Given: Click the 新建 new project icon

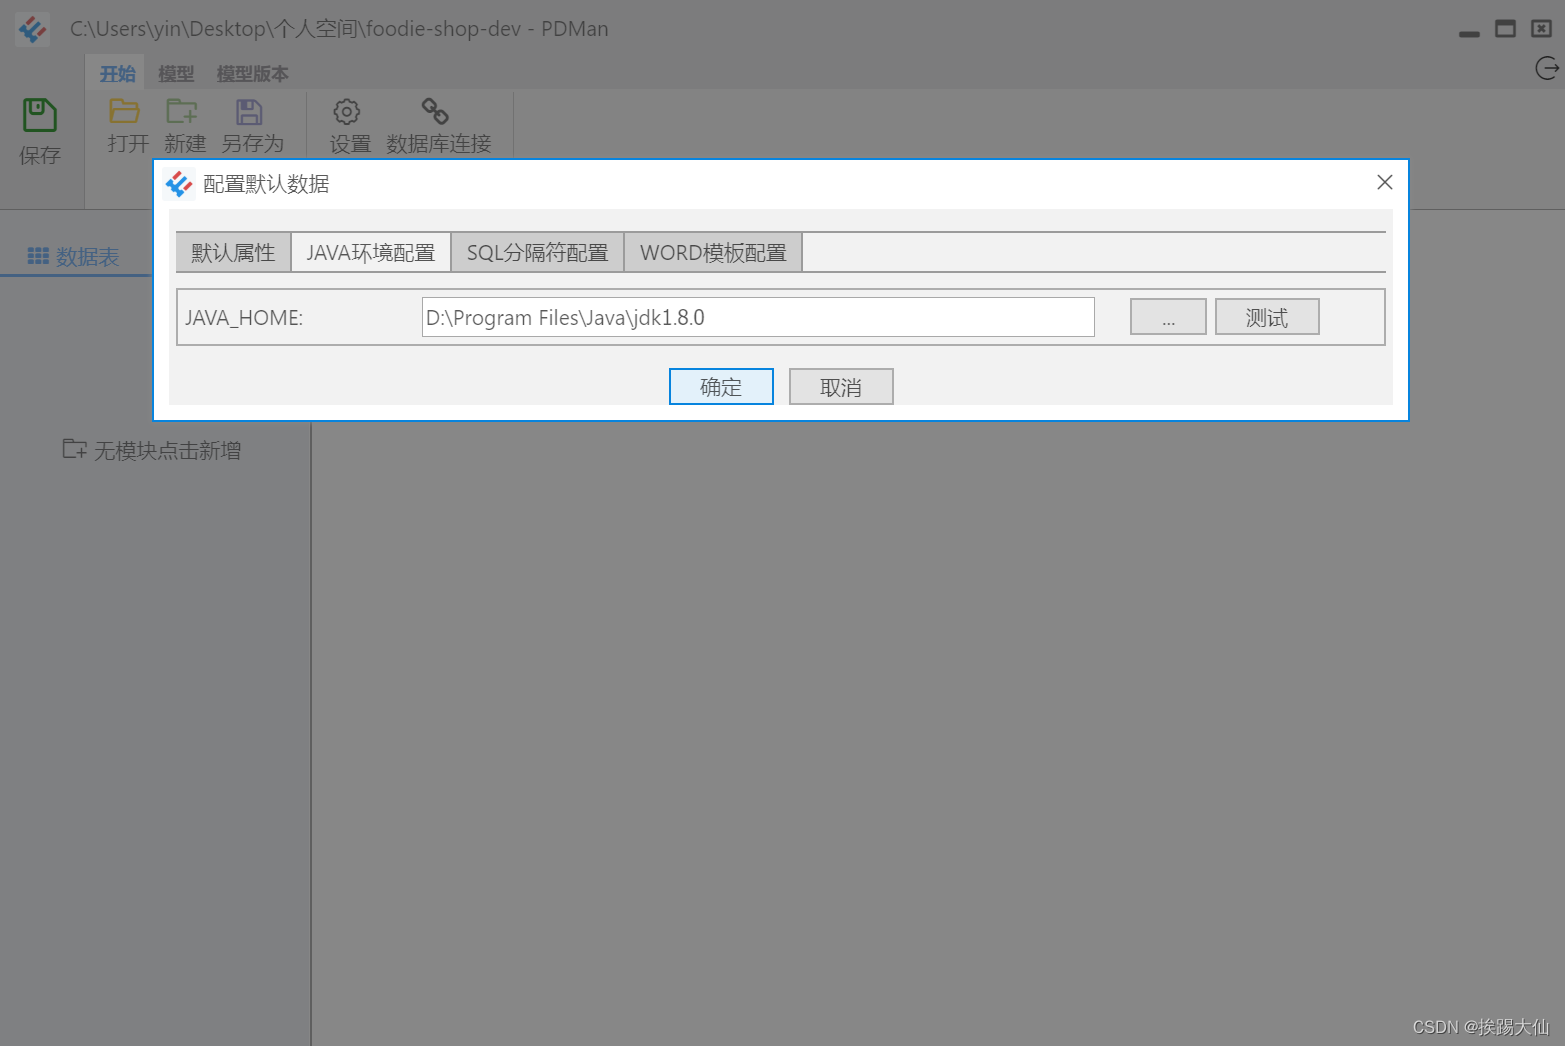Looking at the screenshot, I should [x=183, y=113].
